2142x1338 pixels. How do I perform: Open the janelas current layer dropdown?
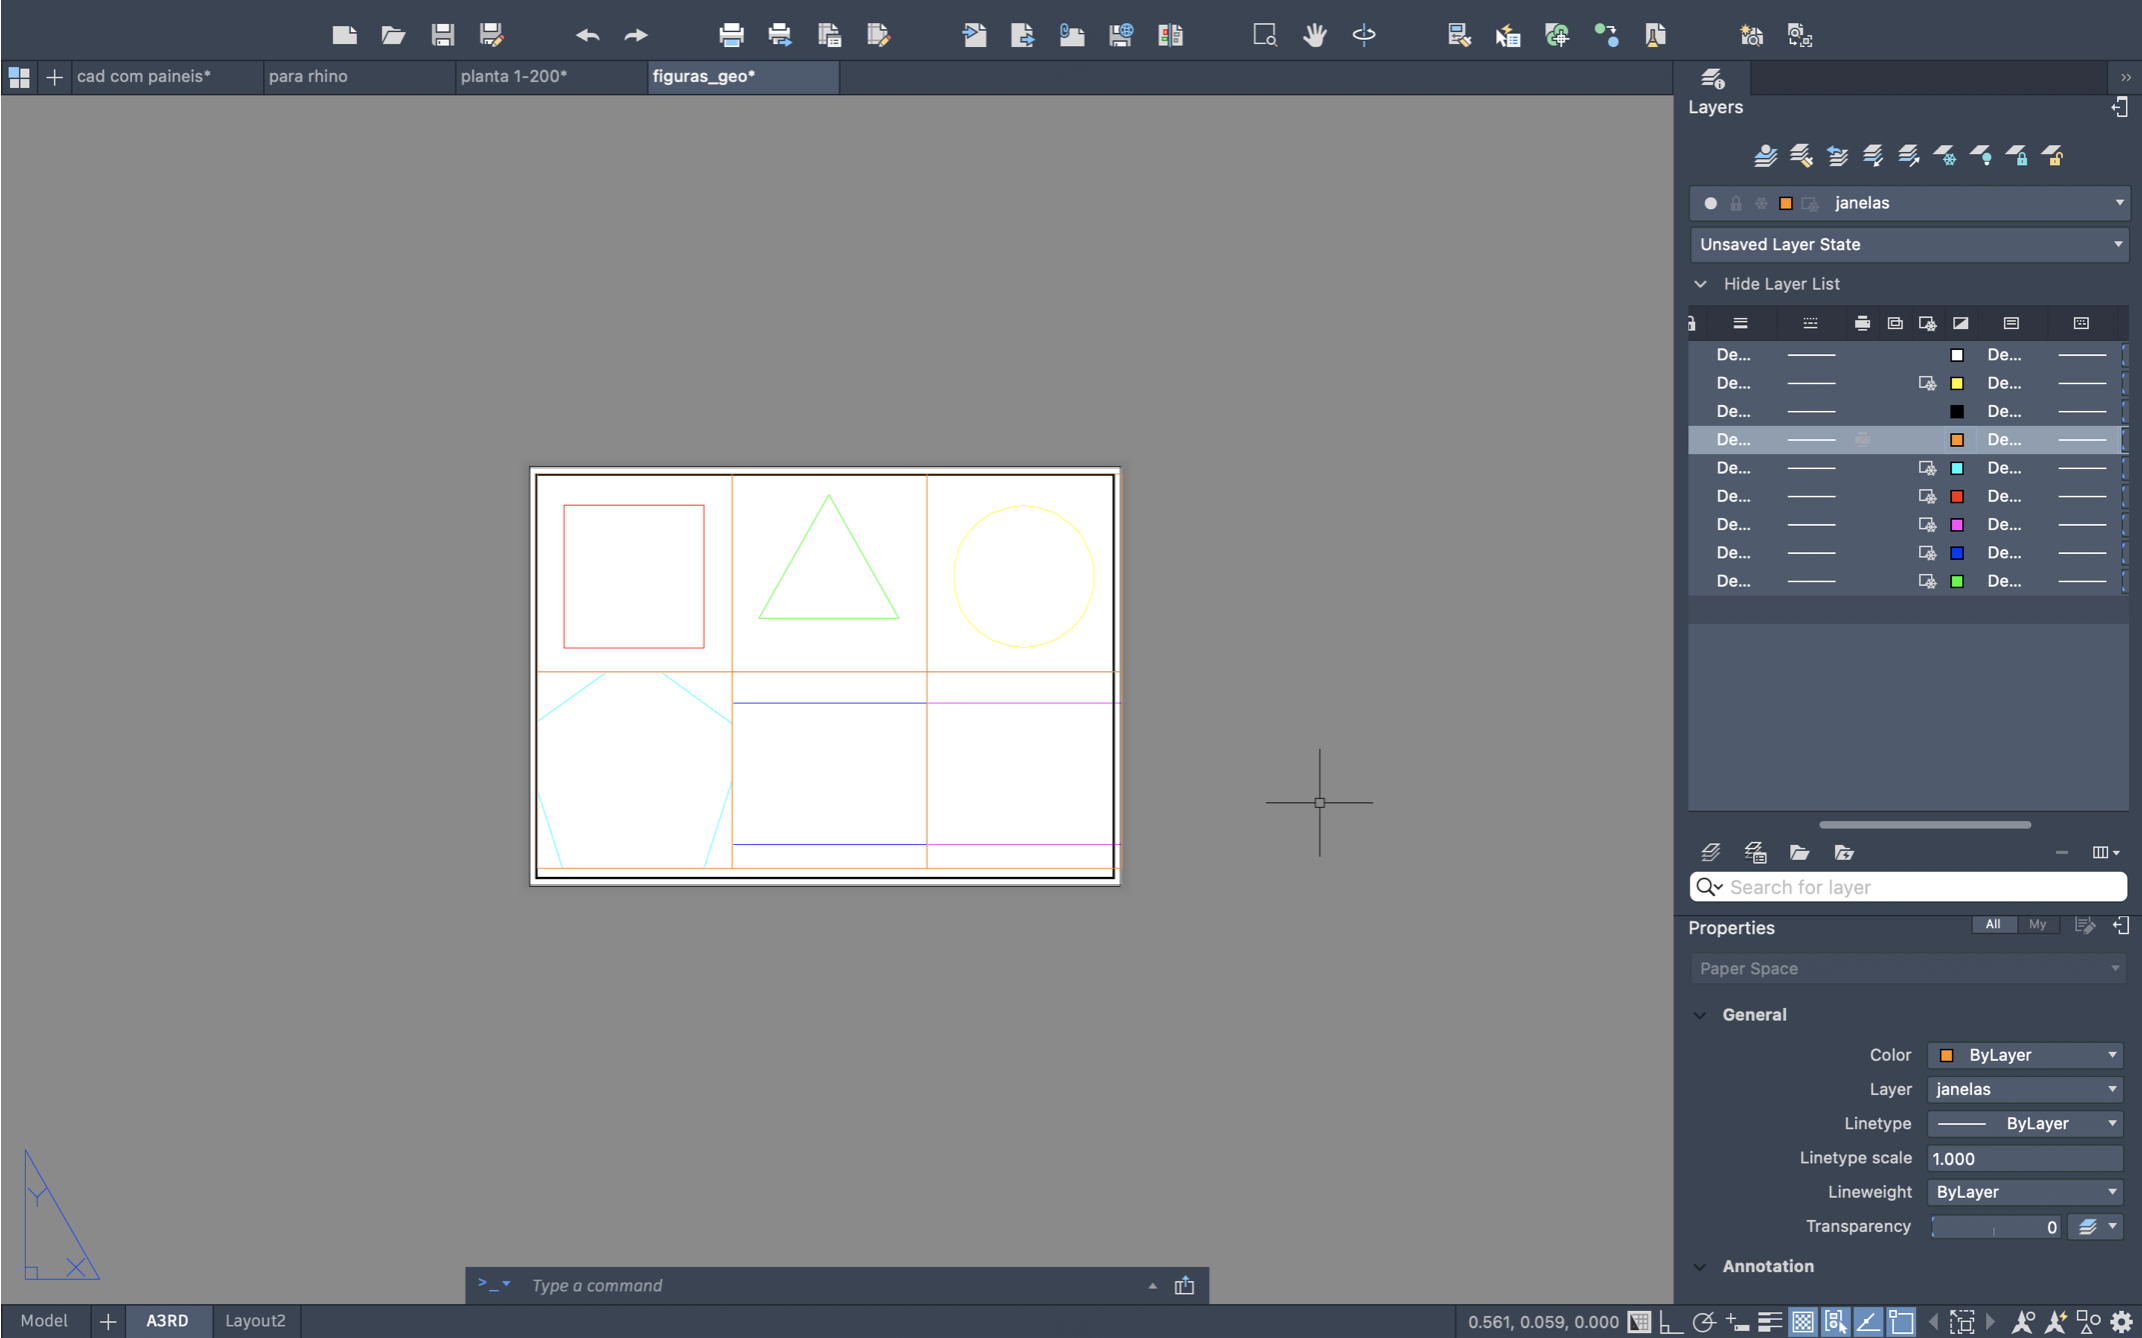2118,203
